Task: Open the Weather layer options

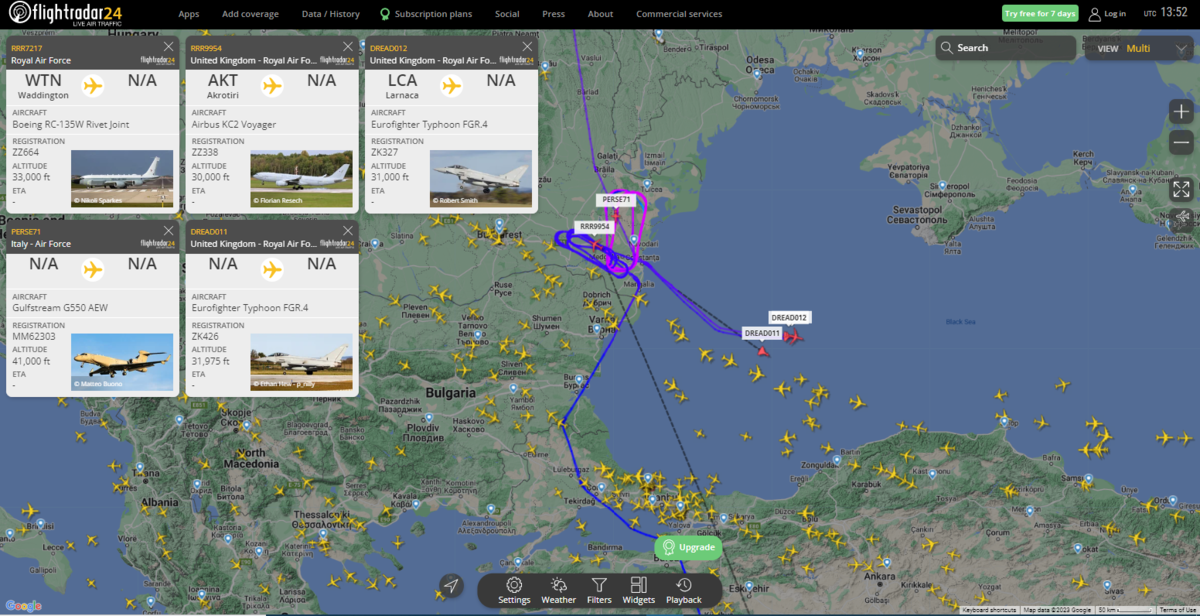Action: point(558,590)
